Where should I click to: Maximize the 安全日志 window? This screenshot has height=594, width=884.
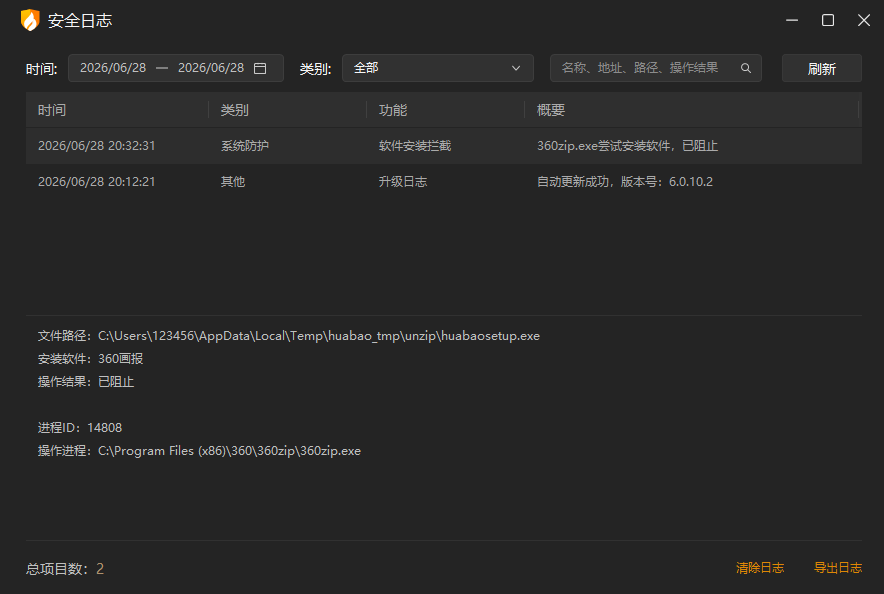pyautogui.click(x=828, y=20)
